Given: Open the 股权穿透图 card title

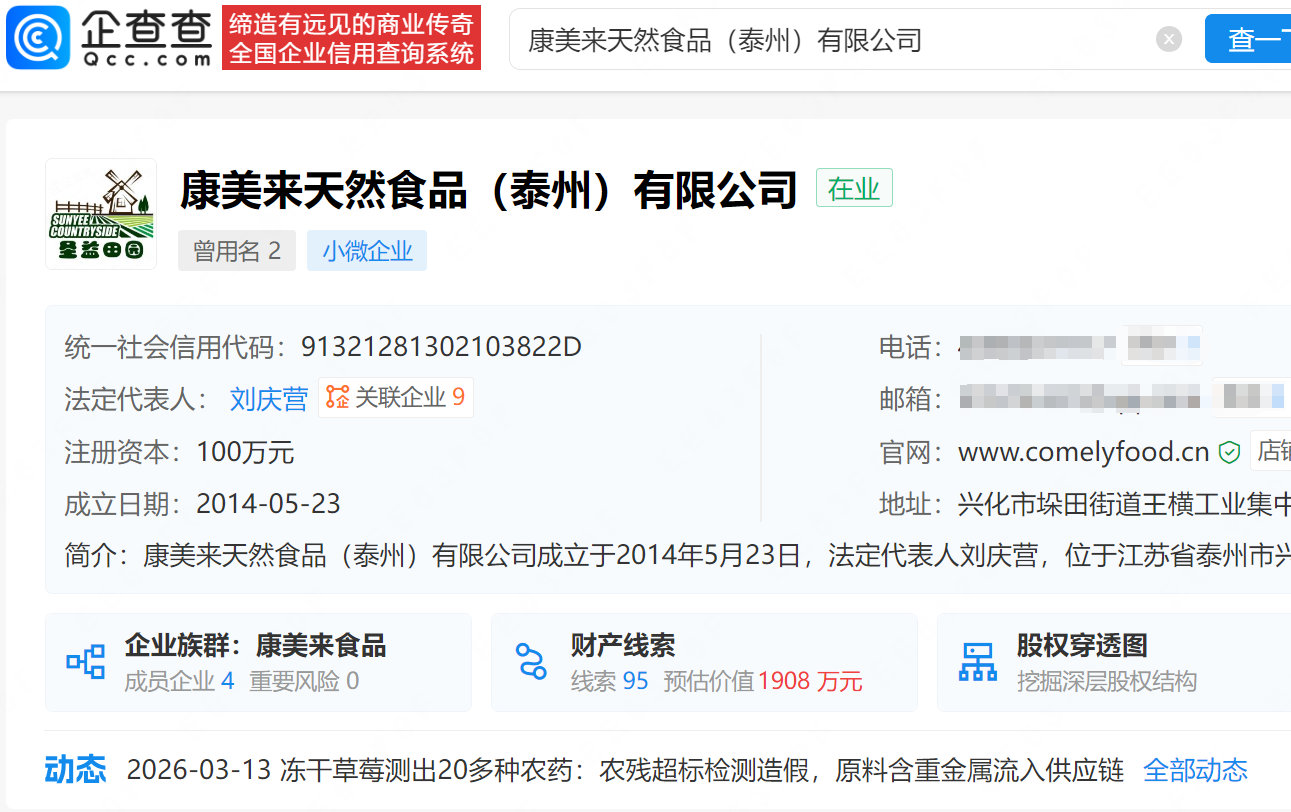Looking at the screenshot, I should [x=1082, y=645].
